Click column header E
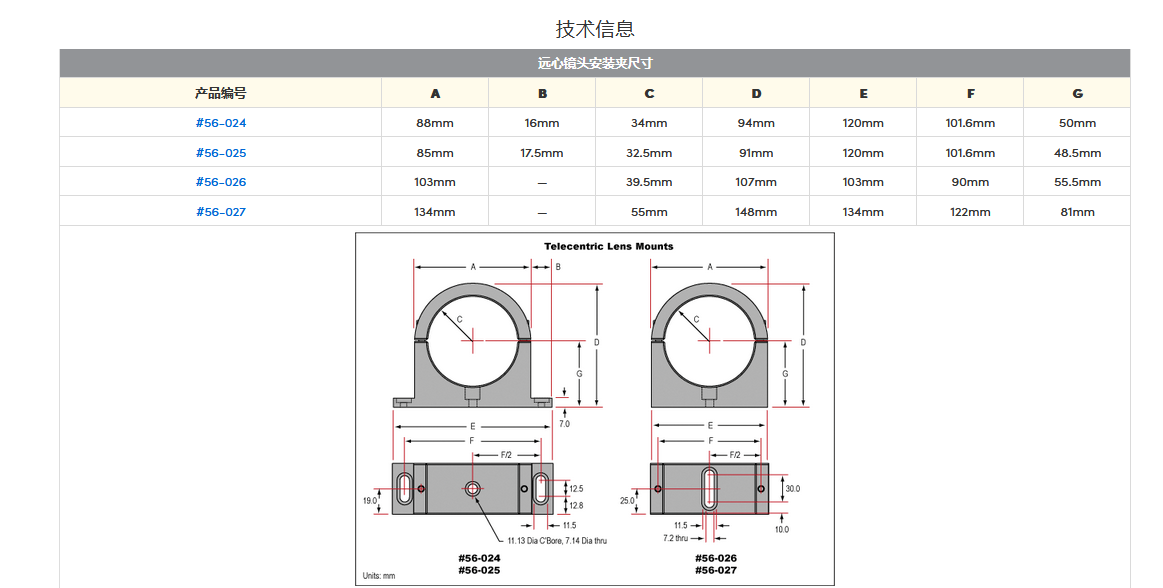This screenshot has width=1163, height=588. click(863, 93)
